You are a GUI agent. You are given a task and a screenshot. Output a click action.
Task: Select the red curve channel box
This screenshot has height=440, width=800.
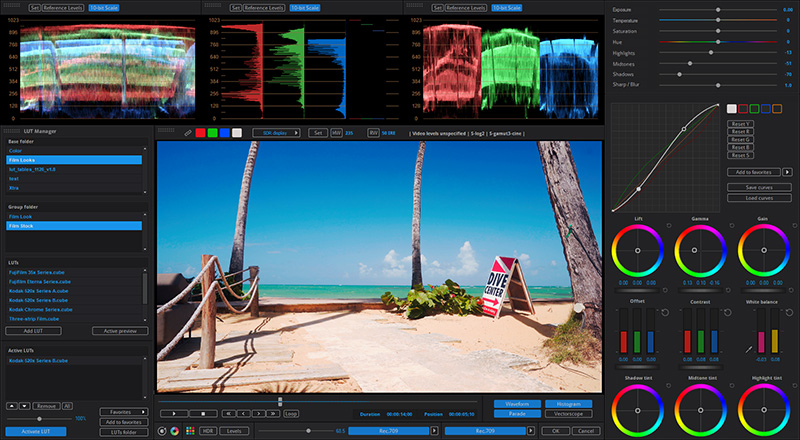click(743, 109)
